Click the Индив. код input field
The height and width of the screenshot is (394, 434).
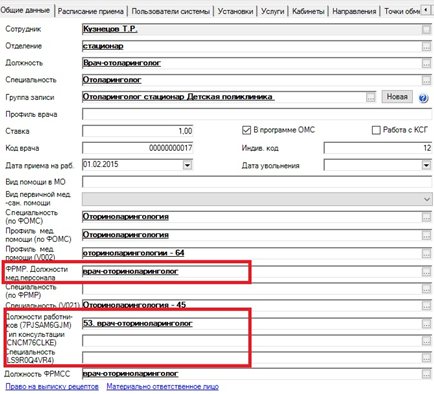(378, 148)
